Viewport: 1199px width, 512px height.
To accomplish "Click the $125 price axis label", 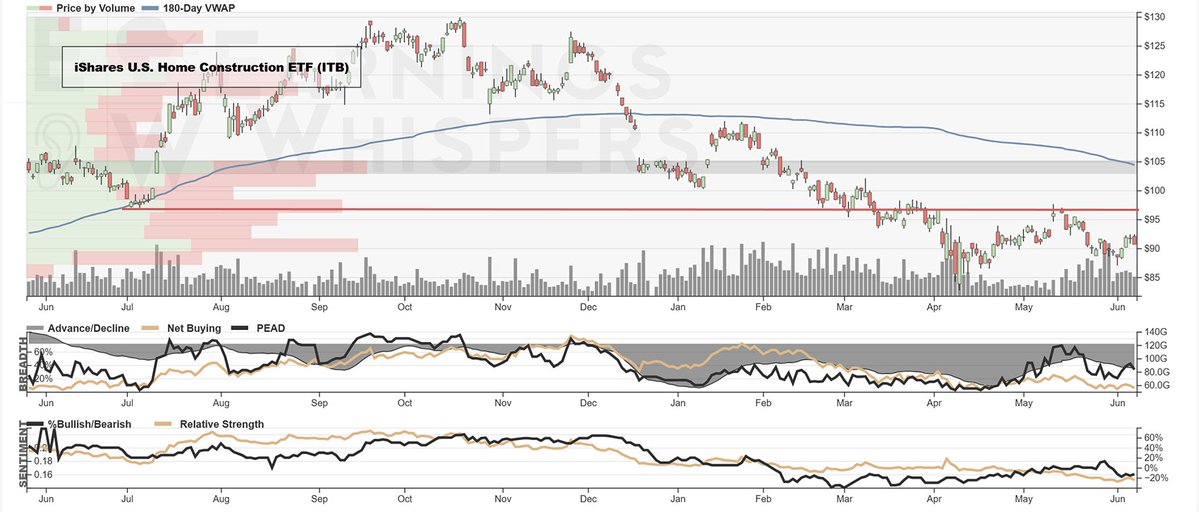I will pos(1154,46).
